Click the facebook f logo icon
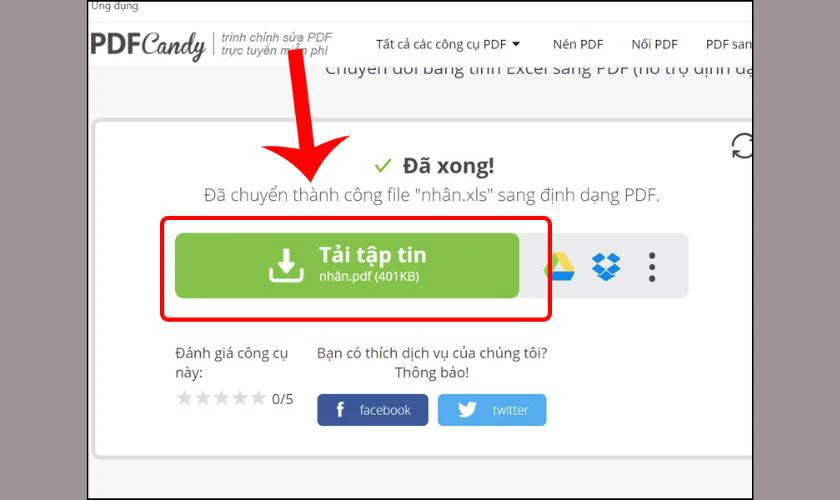This screenshot has height=500, width=840. (340, 410)
